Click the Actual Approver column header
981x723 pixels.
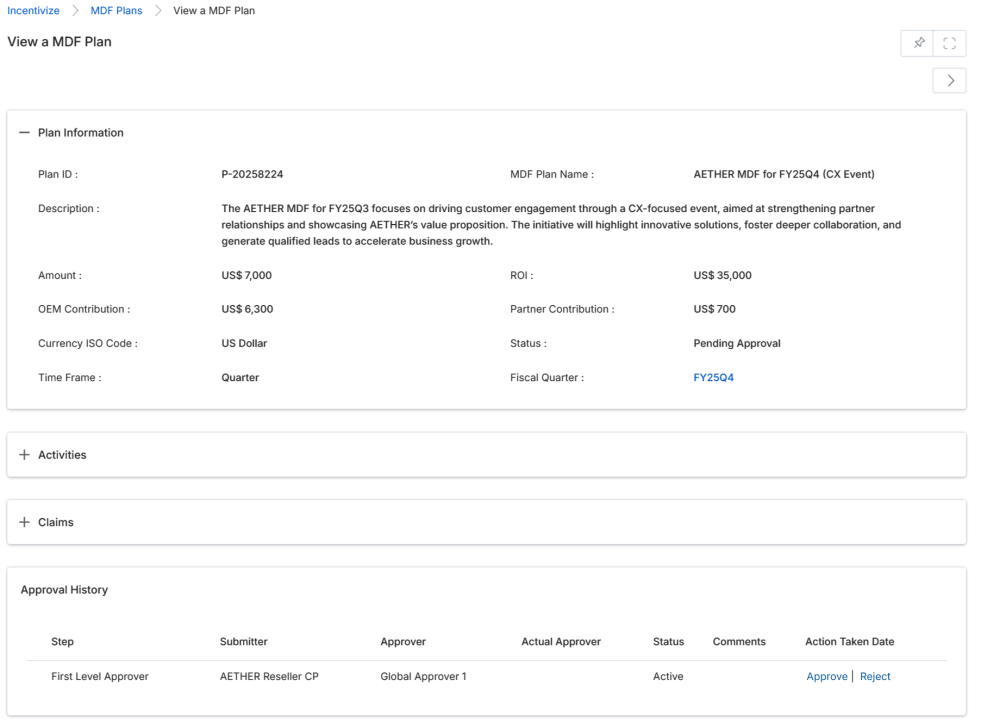(x=561, y=642)
